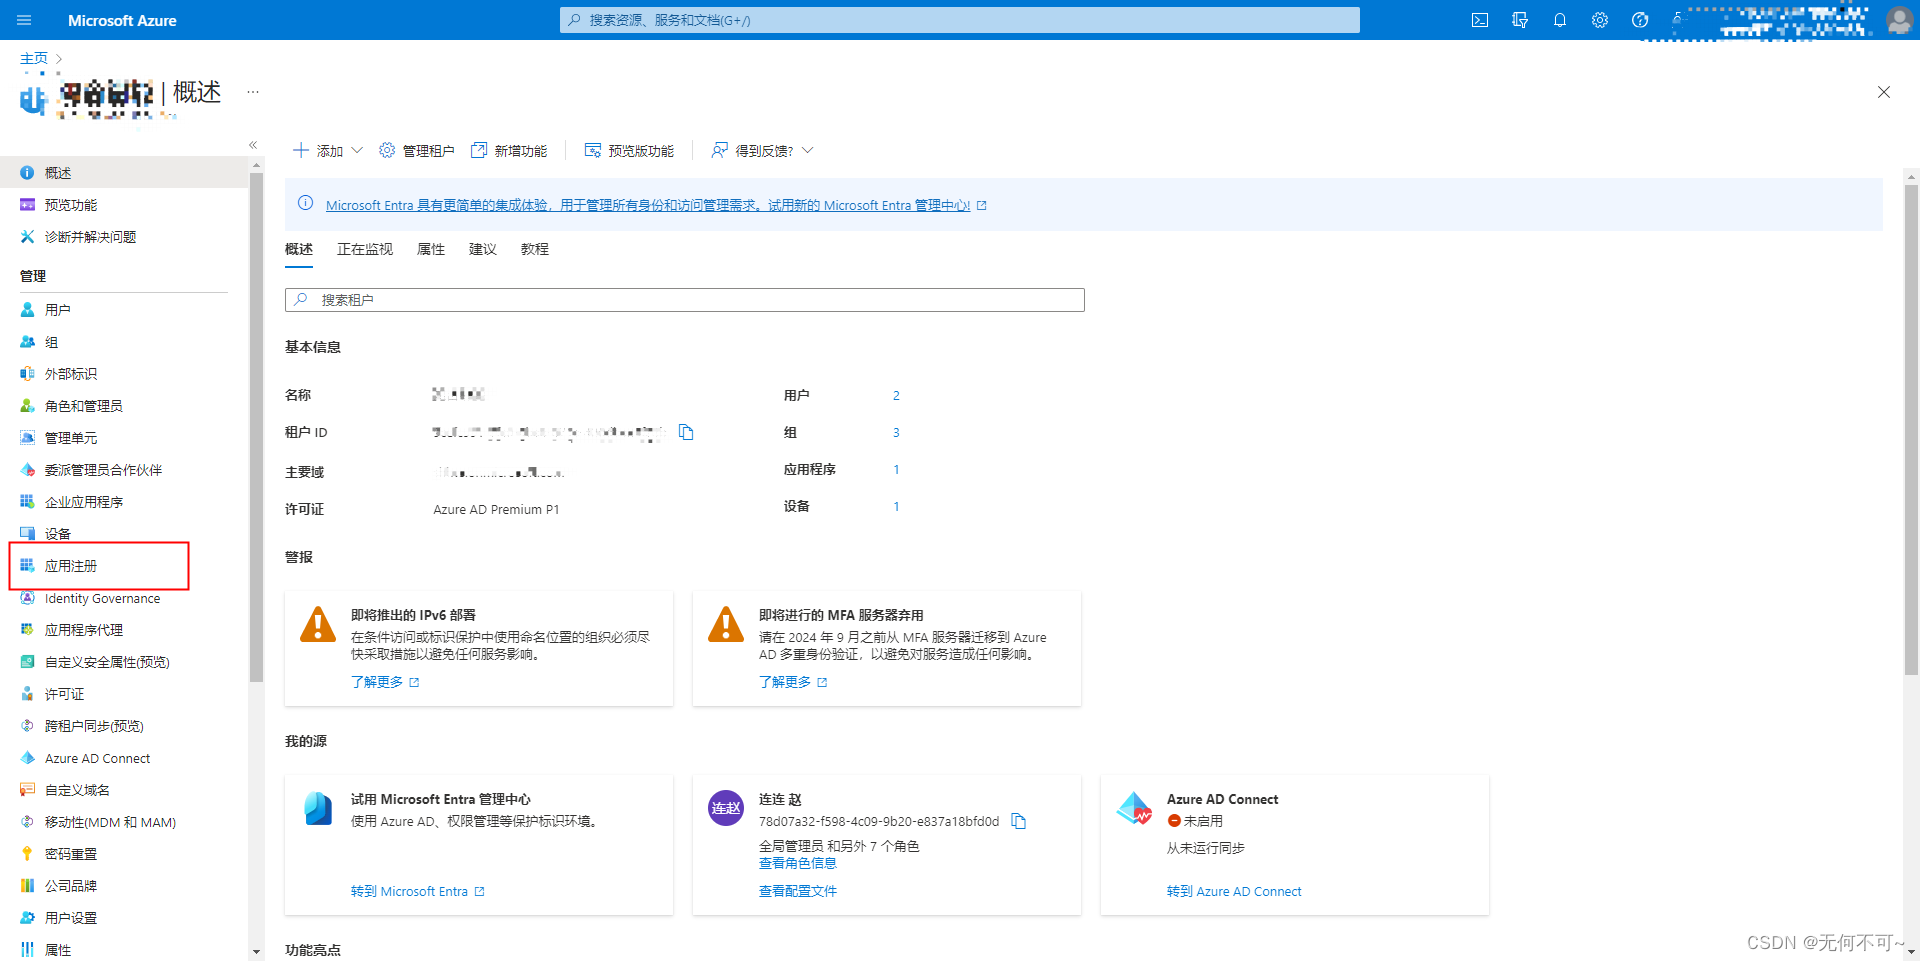Image resolution: width=1920 pixels, height=961 pixels.
Task: Open 应用程序代理 in the sidebar
Action: tap(83, 630)
